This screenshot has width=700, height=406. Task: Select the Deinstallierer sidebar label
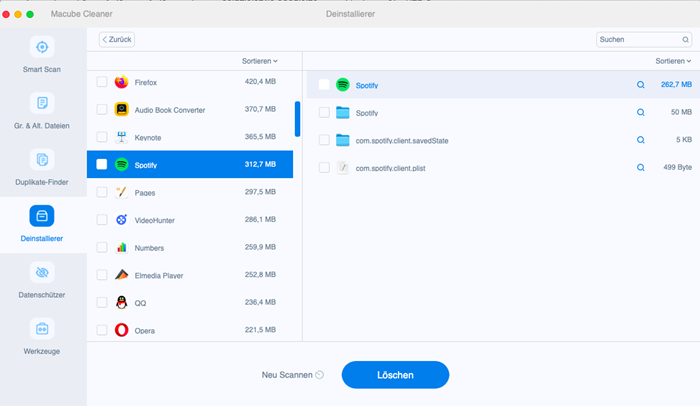pos(42,239)
